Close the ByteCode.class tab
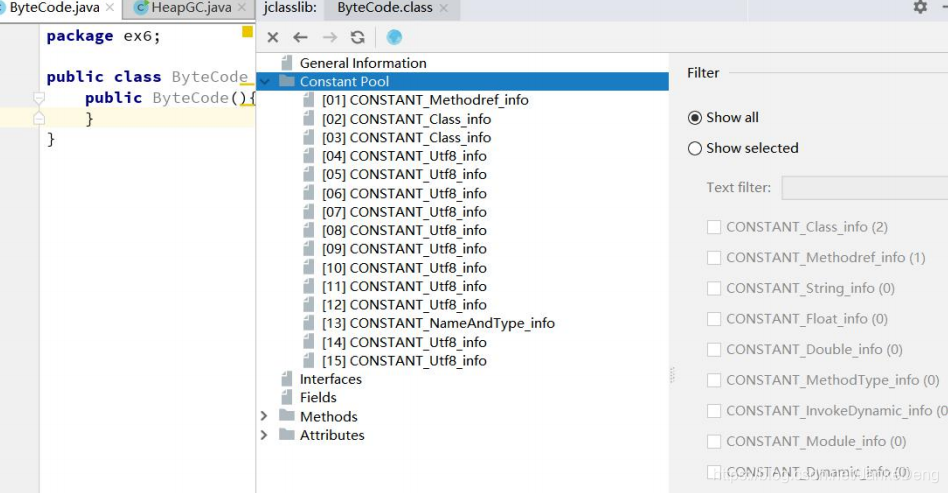Viewport: 948px width, 493px height. tap(444, 8)
